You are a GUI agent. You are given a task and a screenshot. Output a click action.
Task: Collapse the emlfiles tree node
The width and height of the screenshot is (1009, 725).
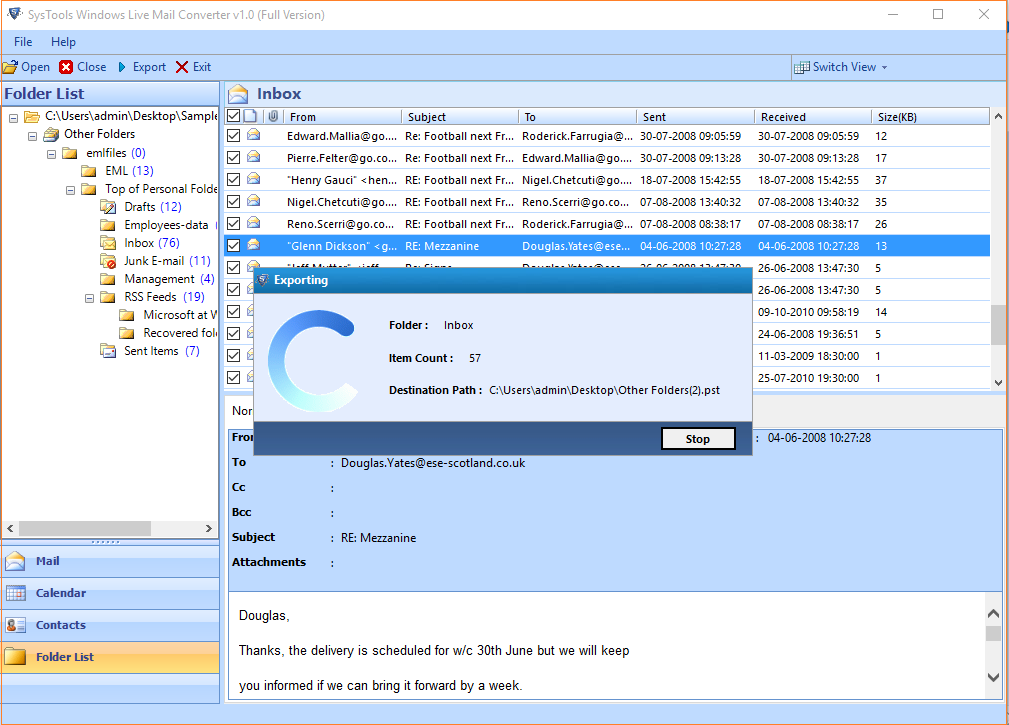click(x=51, y=154)
